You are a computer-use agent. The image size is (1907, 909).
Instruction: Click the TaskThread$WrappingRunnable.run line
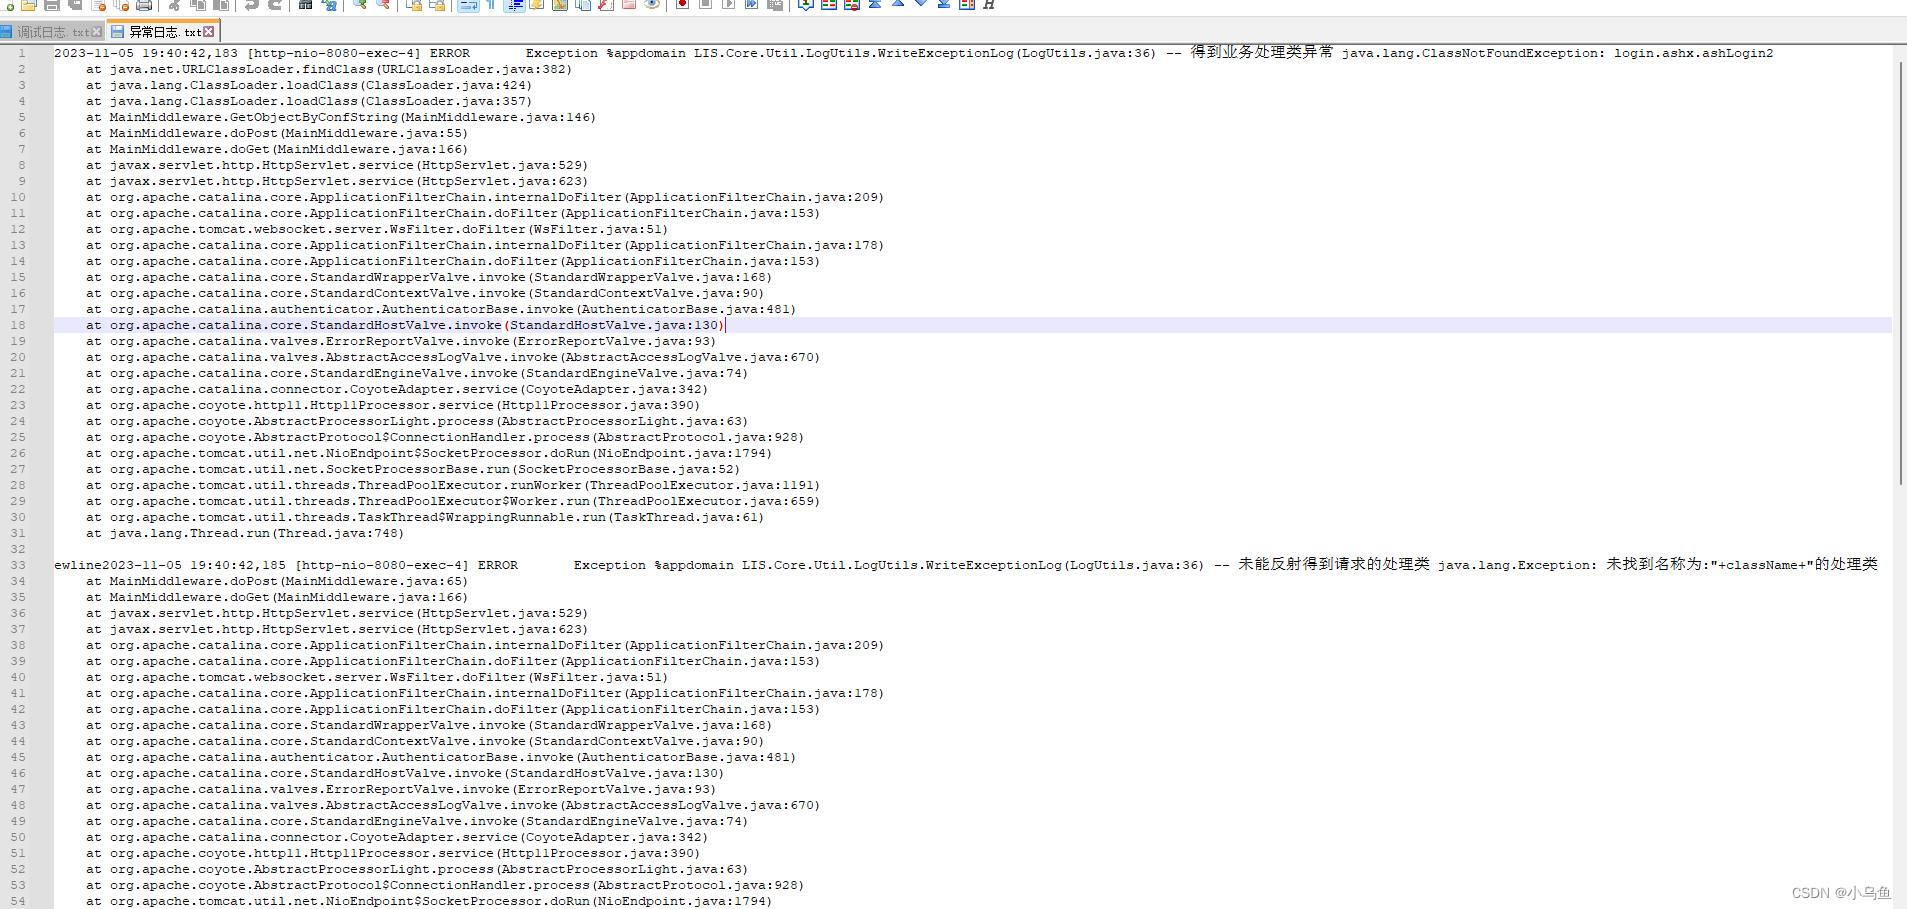click(424, 517)
